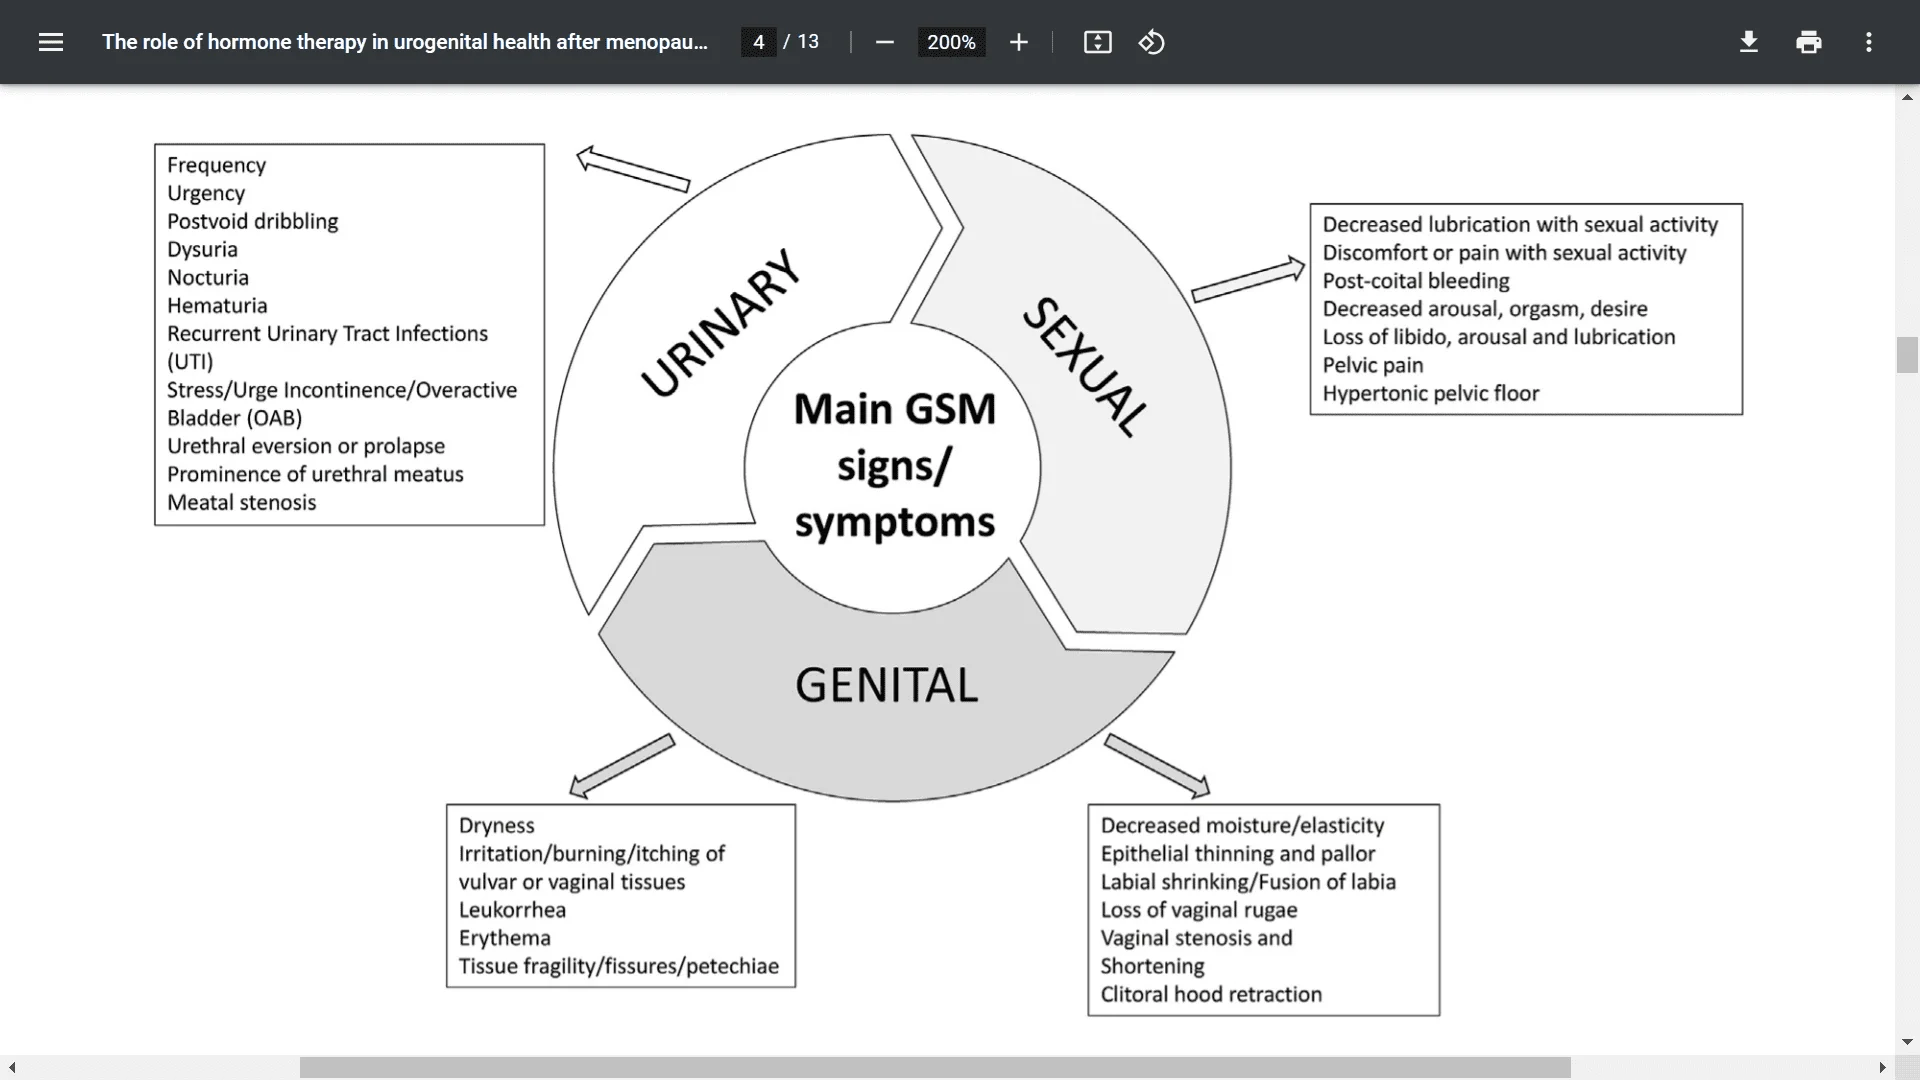Click the 'Post-coital bleeding' text
The height and width of the screenshot is (1080, 1920).
point(1416,281)
